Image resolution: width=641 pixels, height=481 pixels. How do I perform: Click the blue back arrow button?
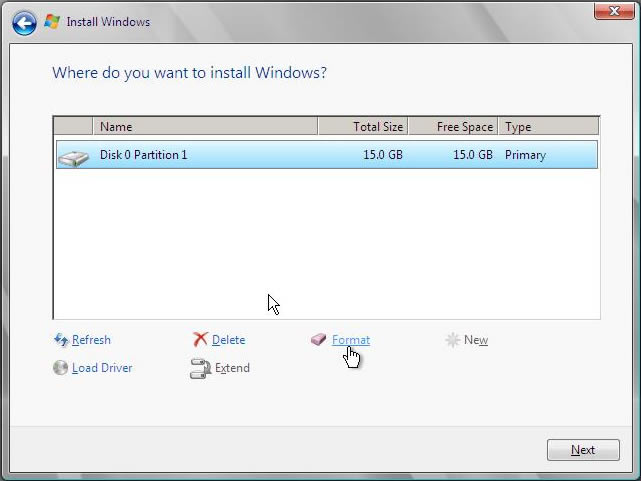pyautogui.click(x=25, y=21)
